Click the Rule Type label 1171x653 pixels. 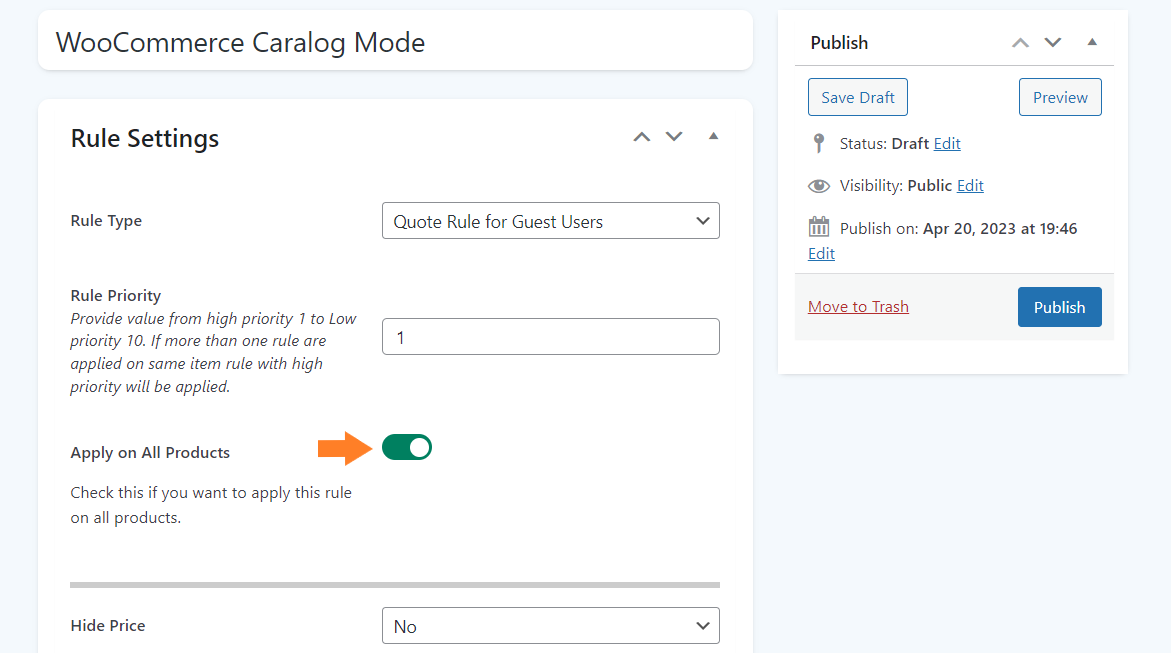(106, 221)
